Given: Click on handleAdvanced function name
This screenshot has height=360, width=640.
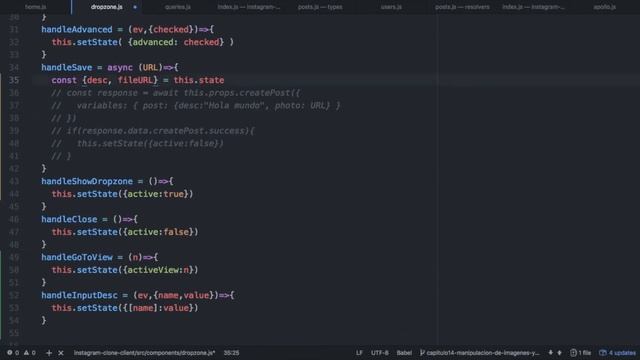Looking at the screenshot, I should coord(77,29).
